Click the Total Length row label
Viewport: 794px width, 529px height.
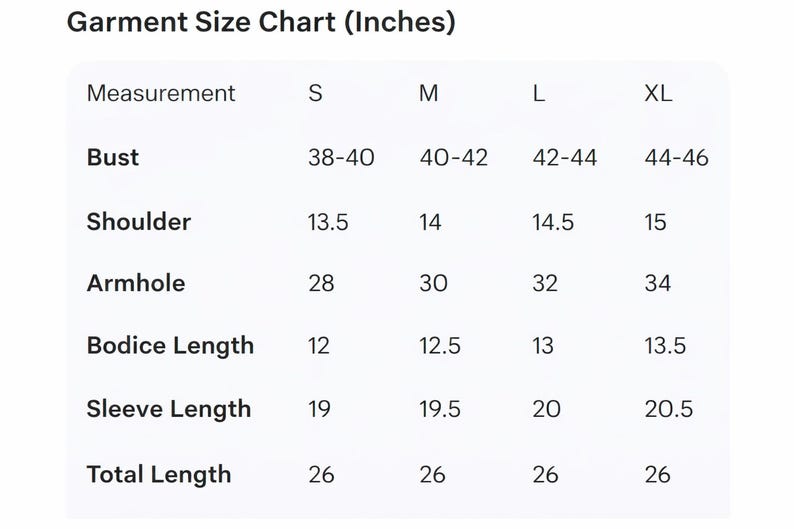point(159,475)
